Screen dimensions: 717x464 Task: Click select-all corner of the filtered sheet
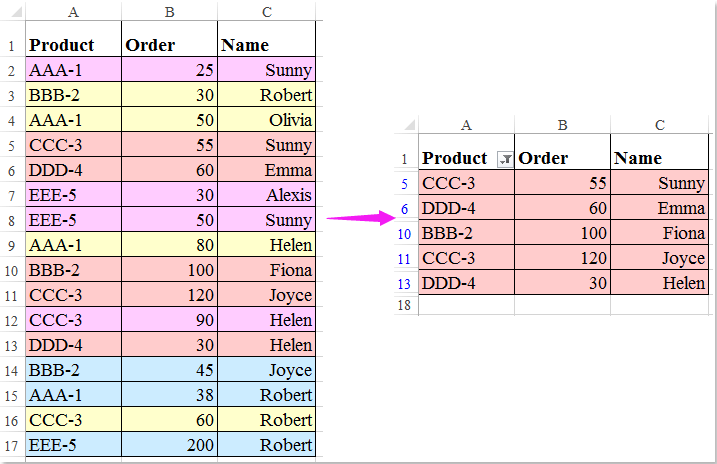tap(405, 125)
